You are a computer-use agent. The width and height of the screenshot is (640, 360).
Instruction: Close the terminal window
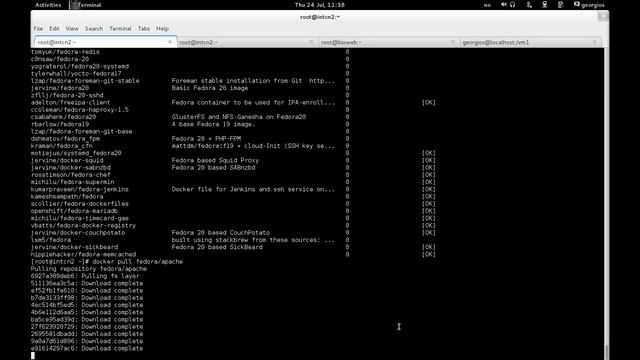click(603, 16)
